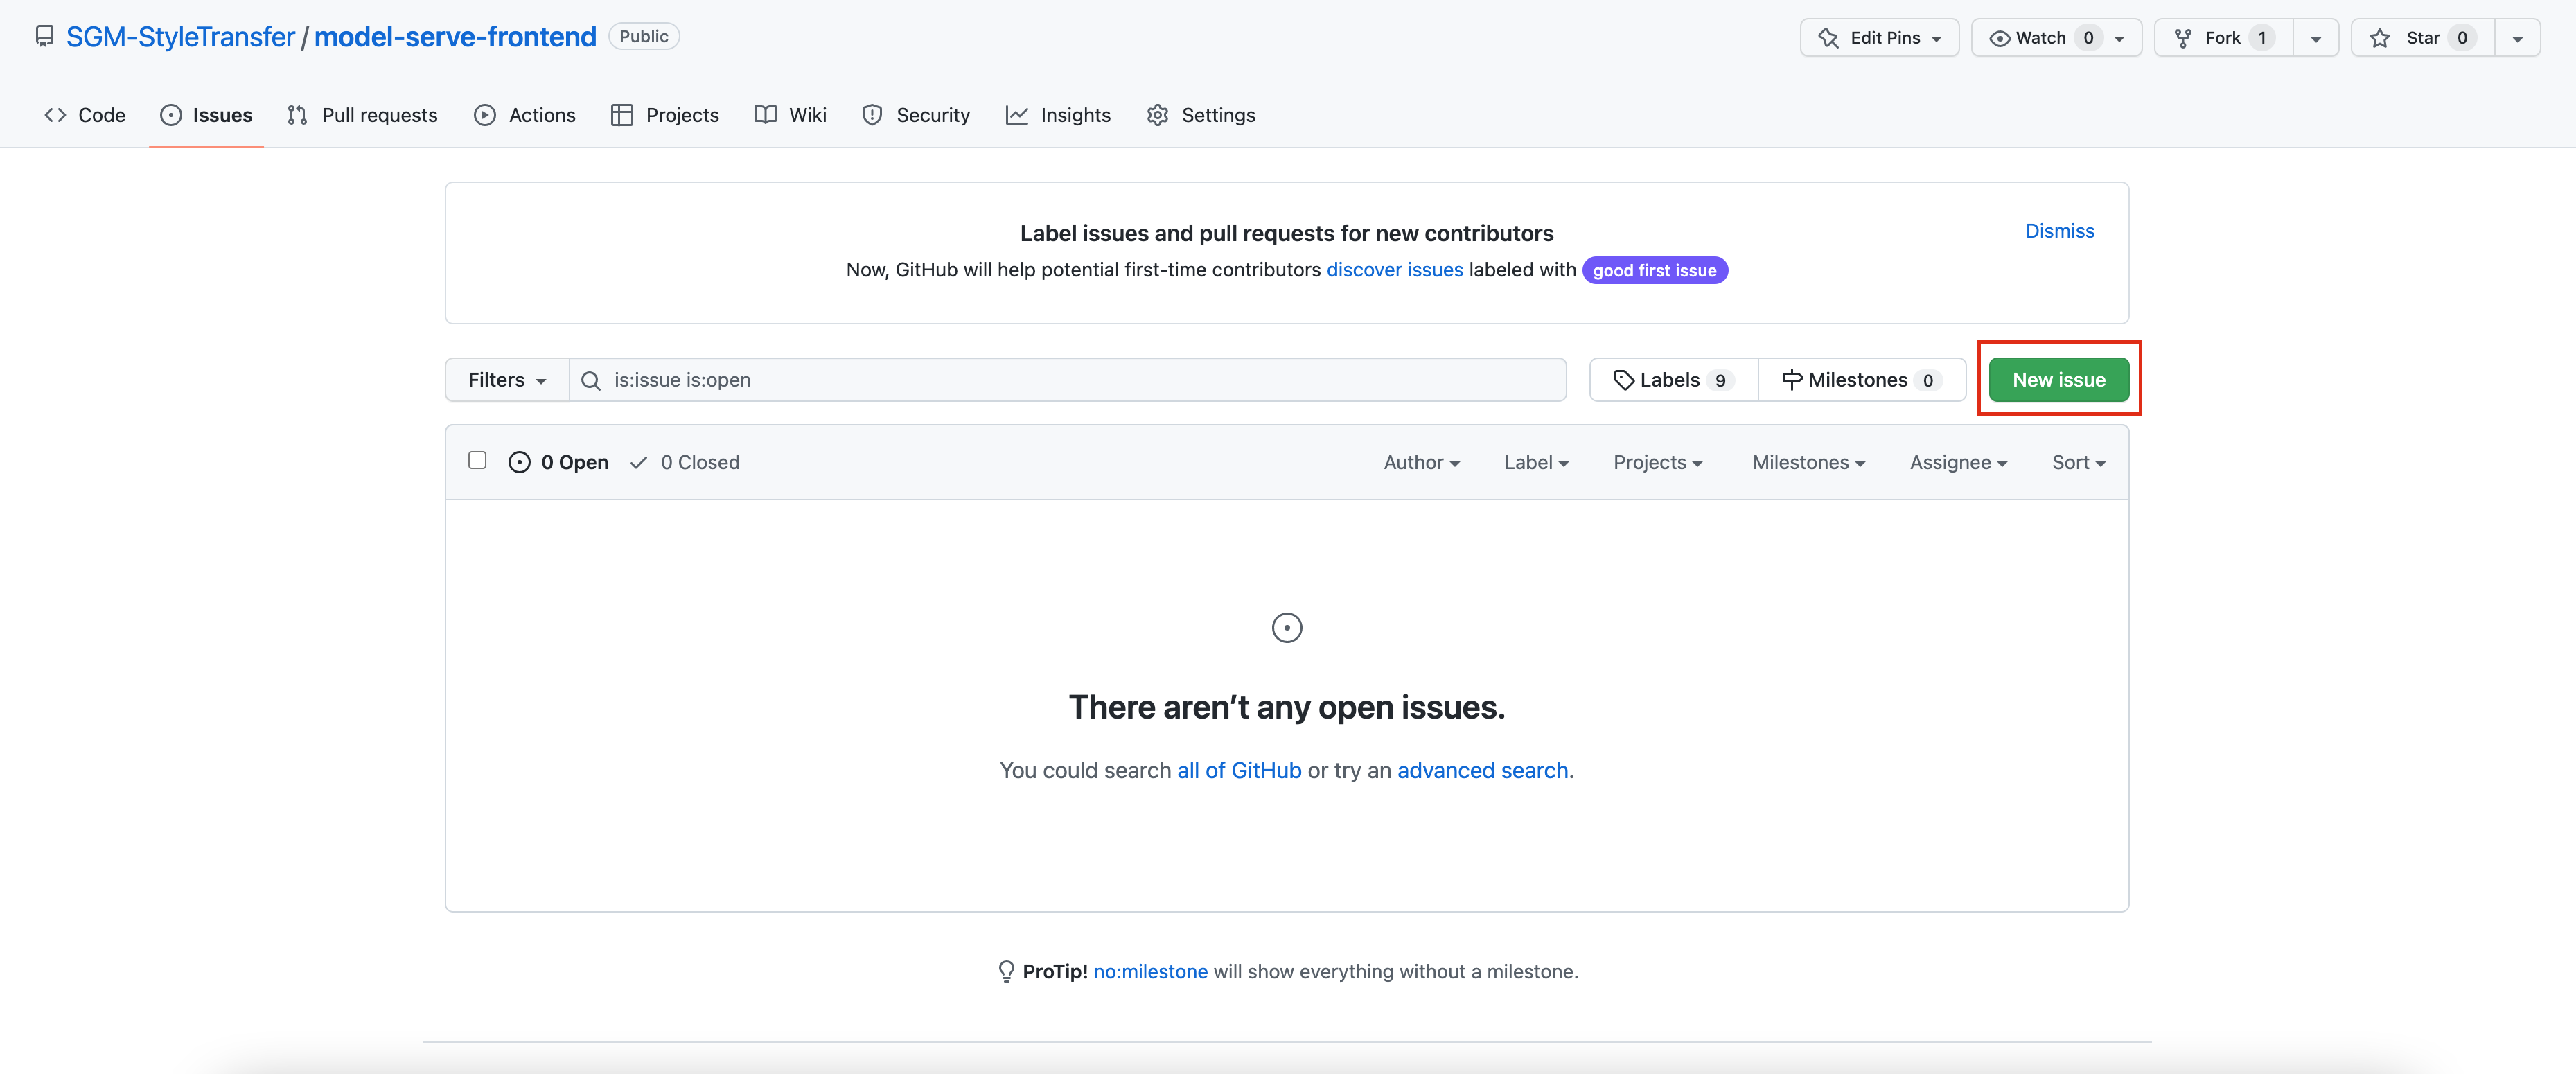Expand the Filters dropdown
The height and width of the screenshot is (1074, 2576).
tap(507, 380)
